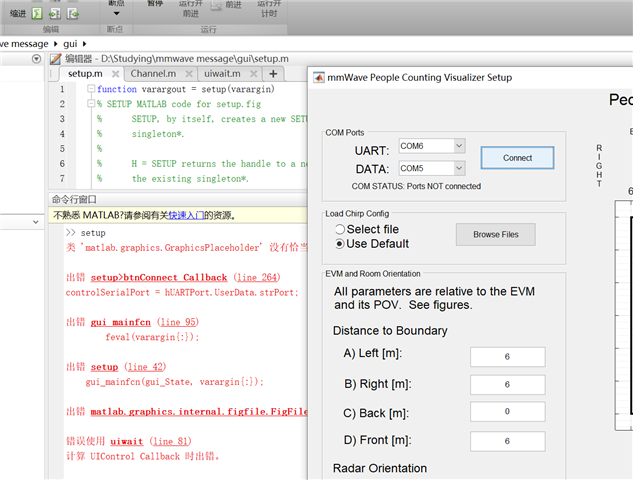Click the Browse Files button

496,235
